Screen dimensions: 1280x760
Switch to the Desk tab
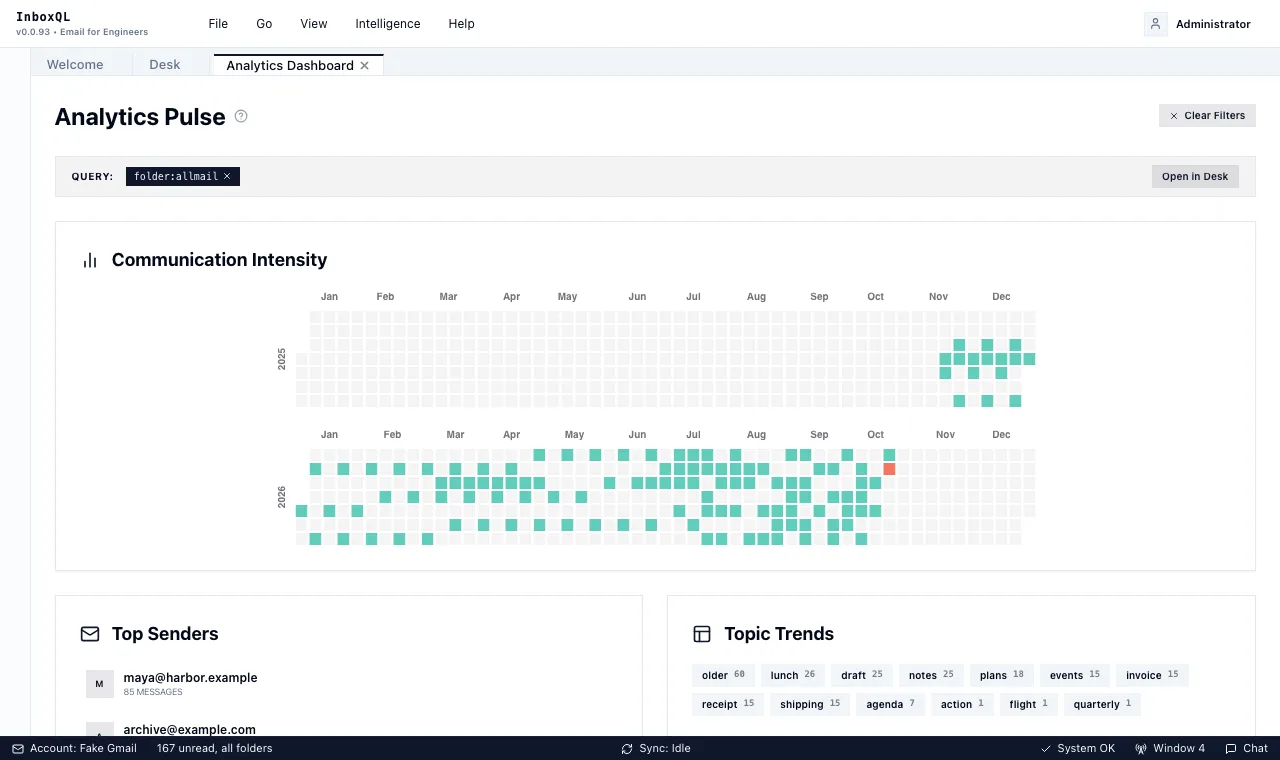click(x=165, y=65)
